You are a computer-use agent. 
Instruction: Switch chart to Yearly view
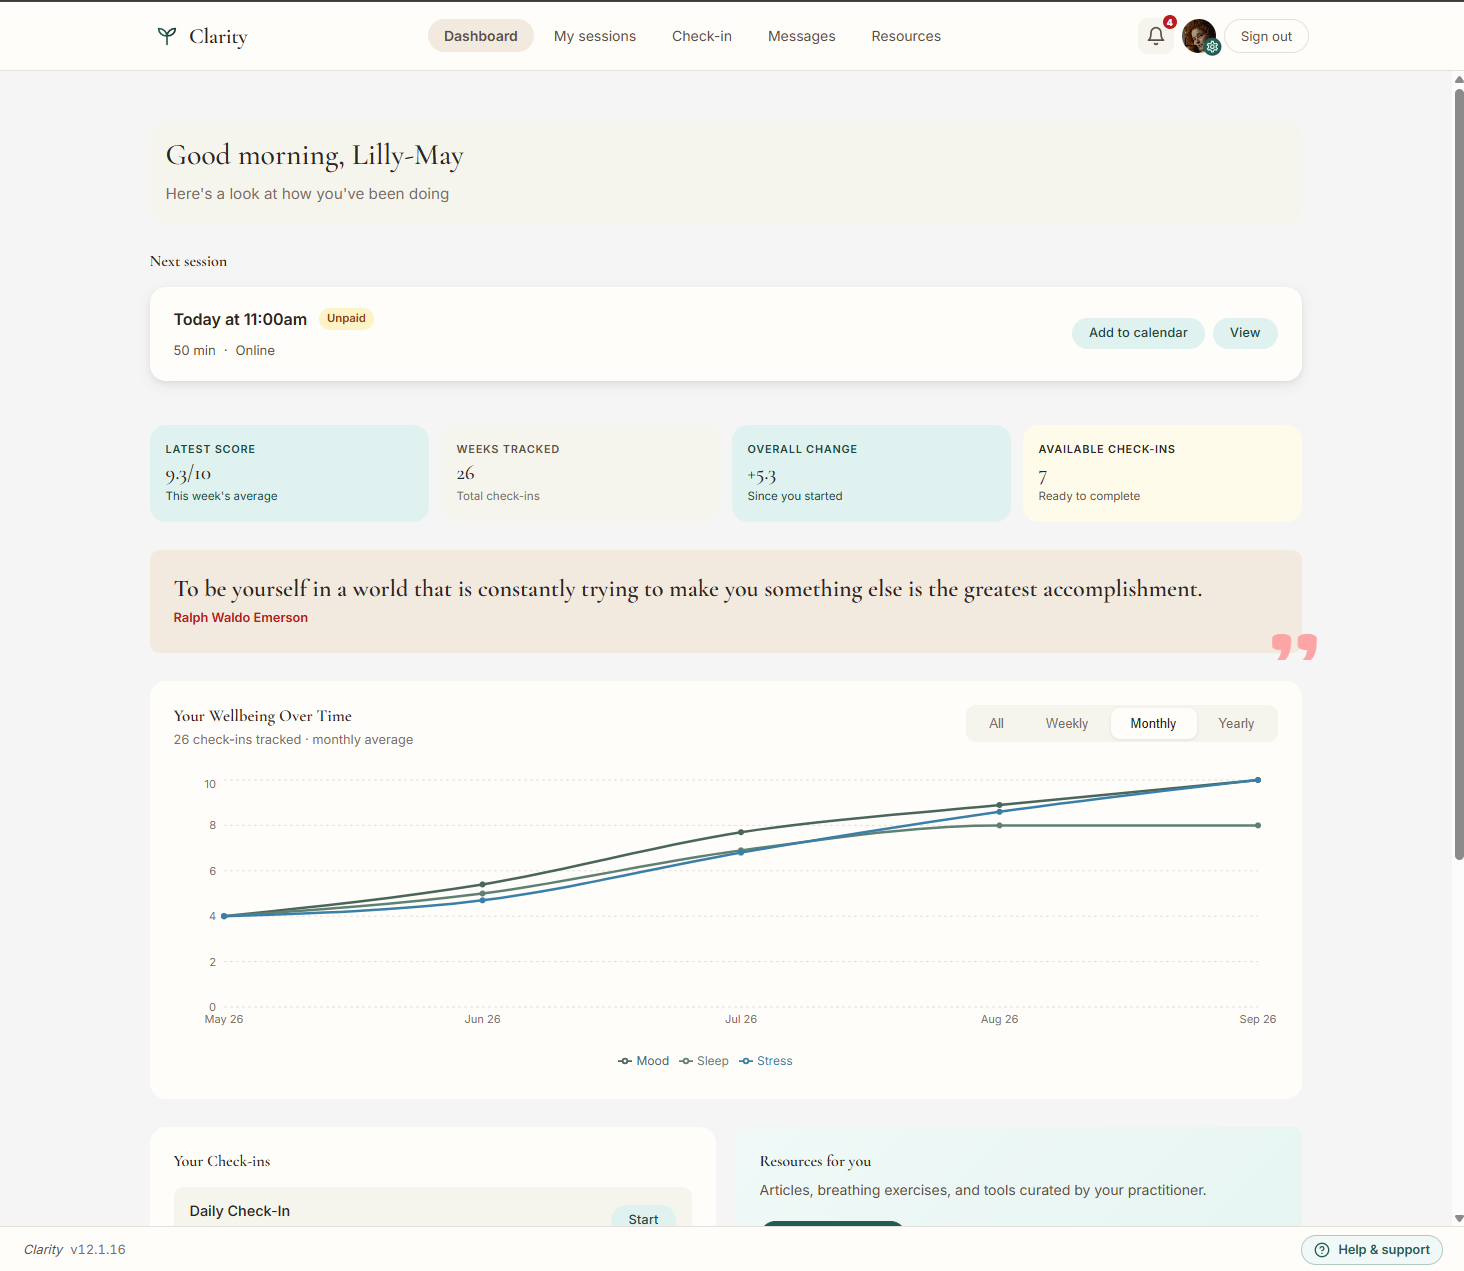(1236, 724)
